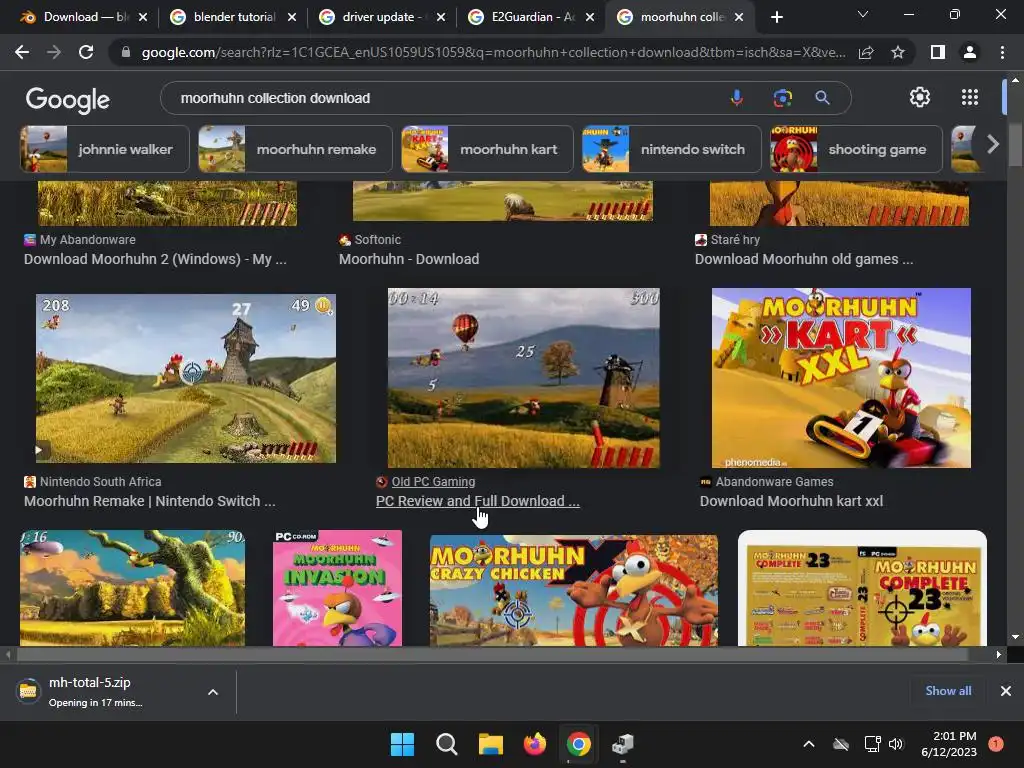View site information via the lock icon

click(126, 52)
